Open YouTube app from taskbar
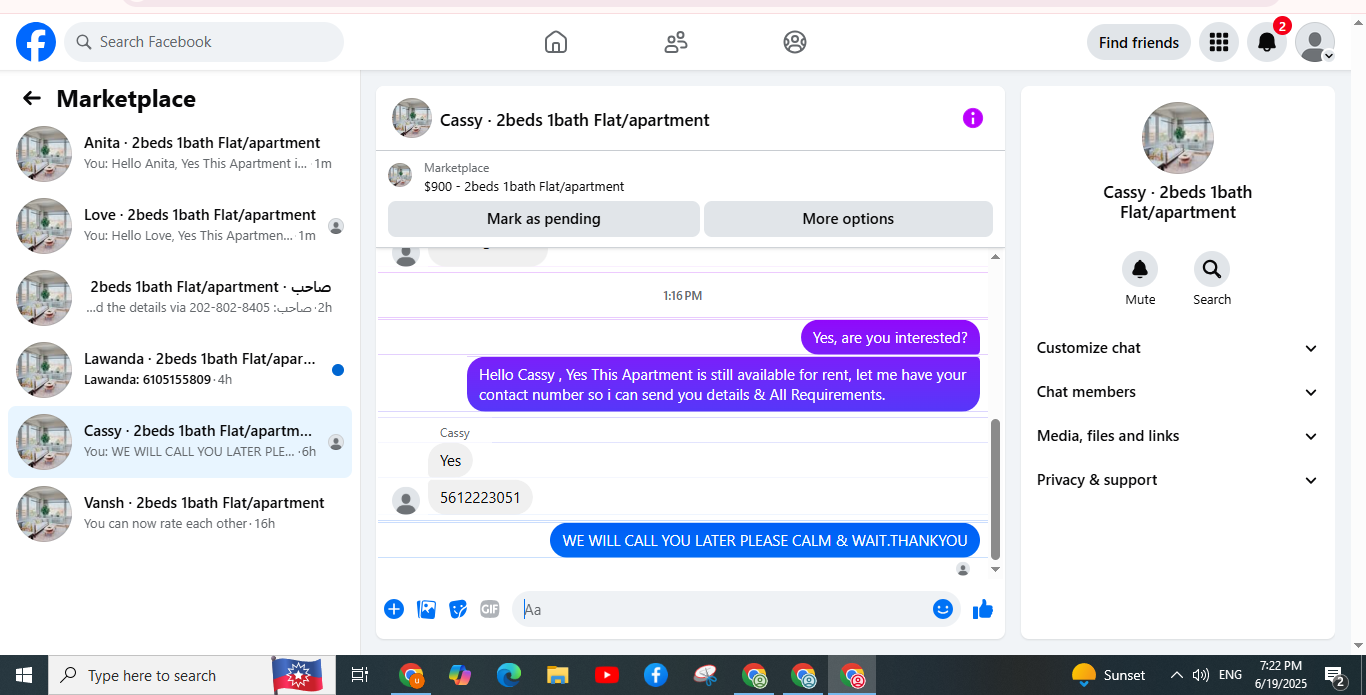Image resolution: width=1366 pixels, height=695 pixels. pyautogui.click(x=606, y=675)
